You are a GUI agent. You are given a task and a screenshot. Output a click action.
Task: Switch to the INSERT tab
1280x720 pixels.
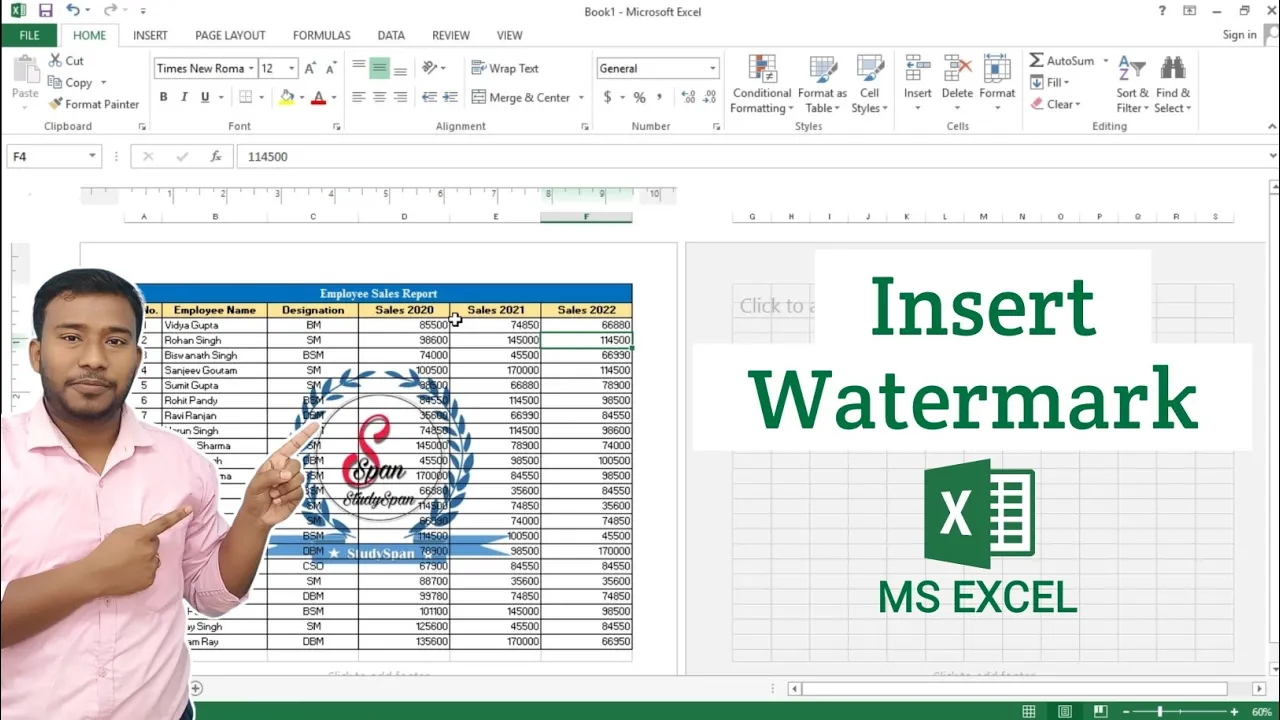[150, 35]
